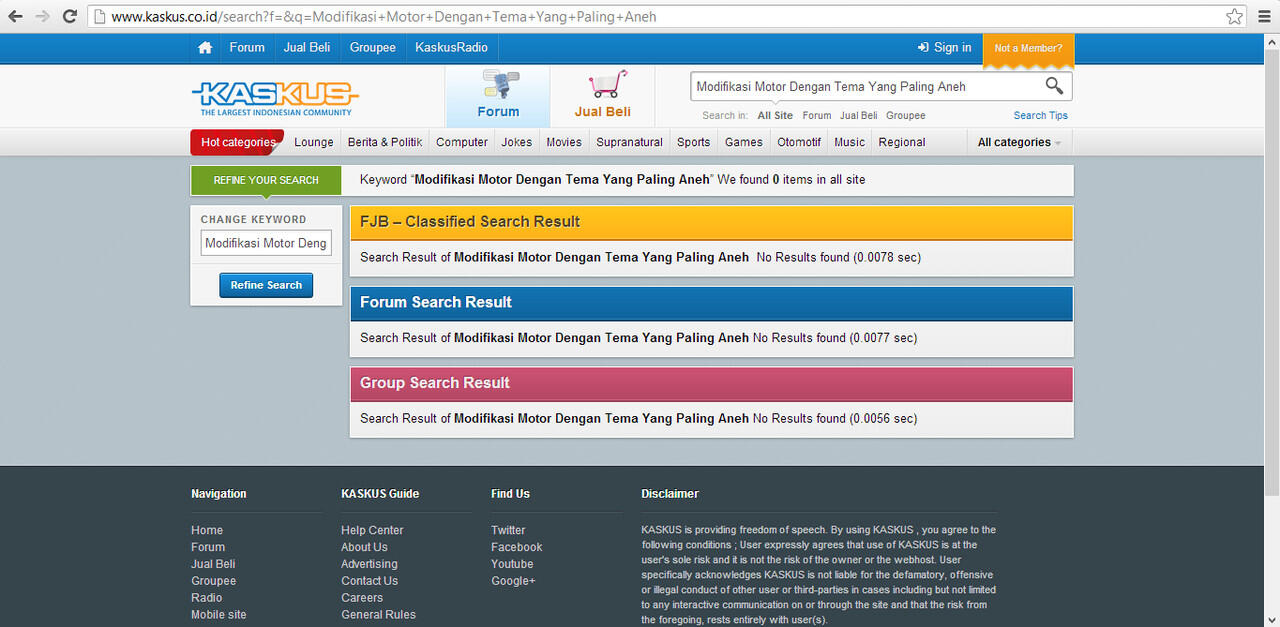Image resolution: width=1280 pixels, height=627 pixels.
Task: Select the 'Groupee' search scope
Action: [905, 116]
